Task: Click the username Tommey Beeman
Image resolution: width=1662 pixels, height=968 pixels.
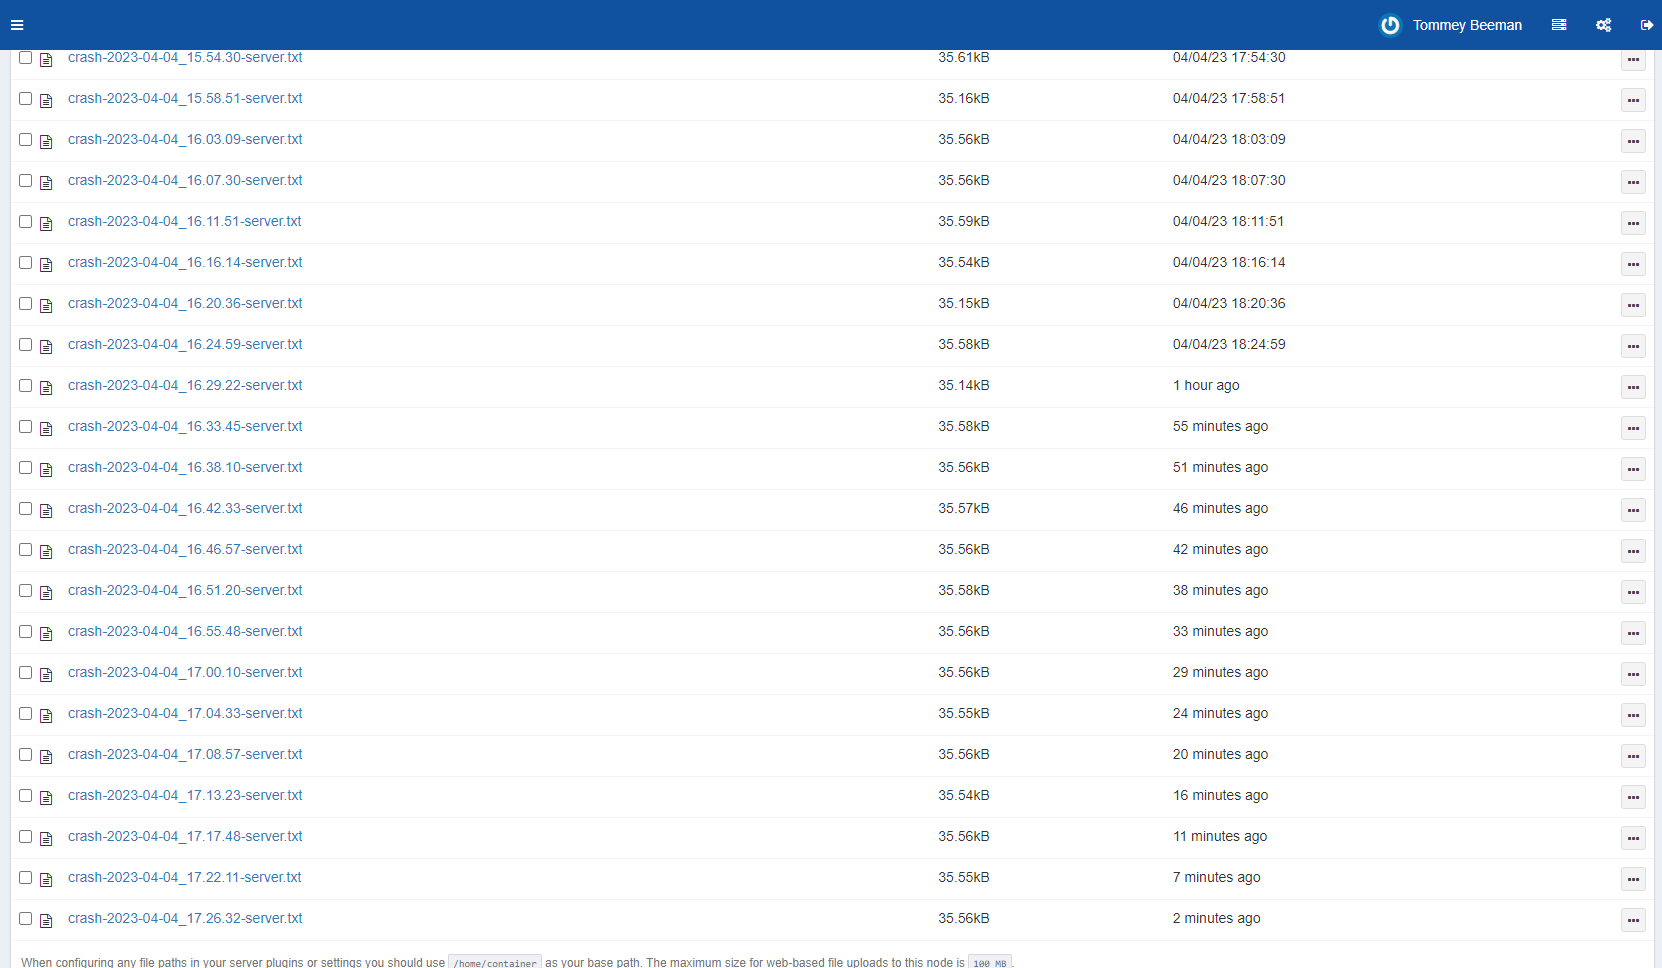Action: (1468, 25)
